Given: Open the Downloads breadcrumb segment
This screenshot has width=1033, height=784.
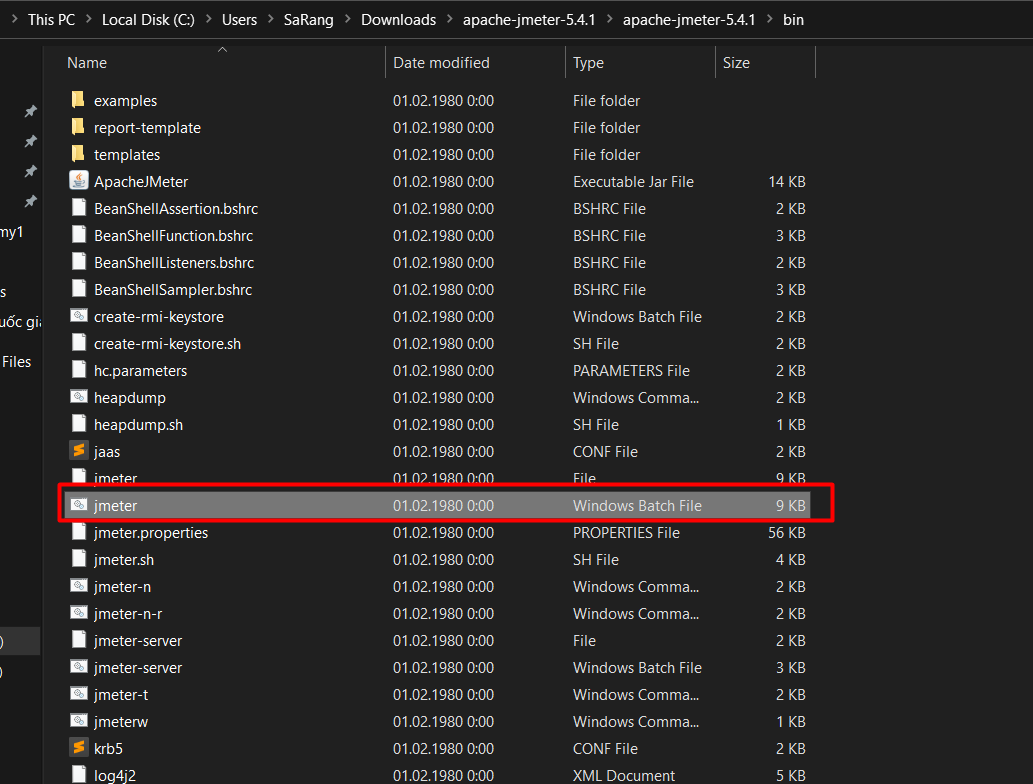Looking at the screenshot, I should [x=399, y=20].
